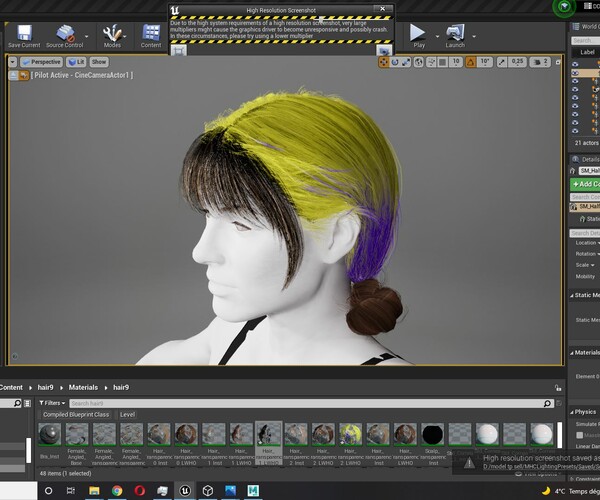The width and height of the screenshot is (600, 500).
Task: Sort by the Label column header
Action: (587, 52)
